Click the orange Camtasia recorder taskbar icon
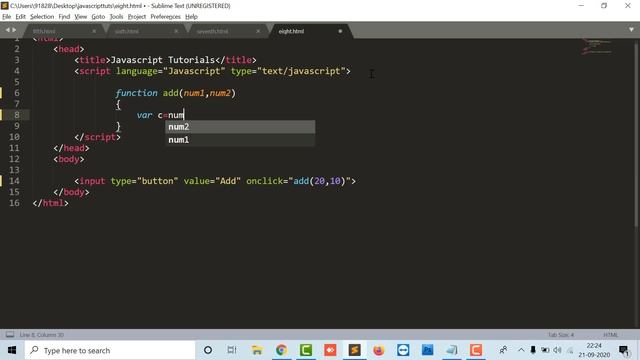 click(476, 350)
